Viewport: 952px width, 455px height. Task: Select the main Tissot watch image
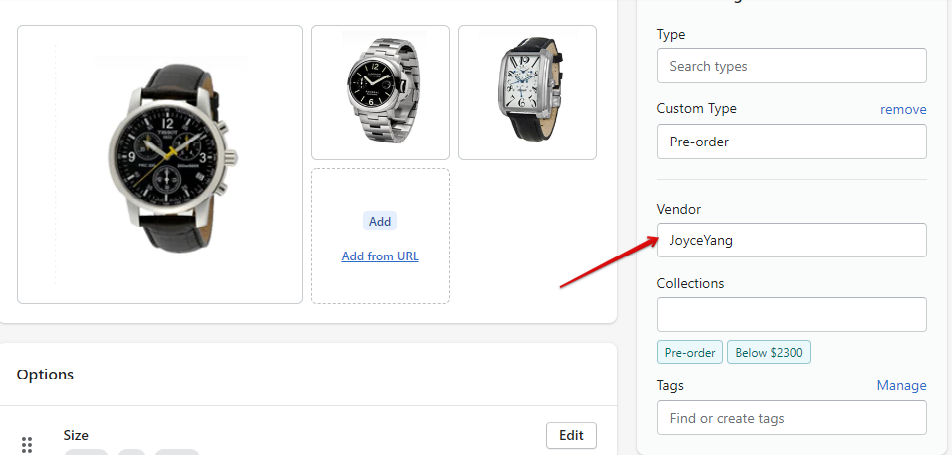160,164
